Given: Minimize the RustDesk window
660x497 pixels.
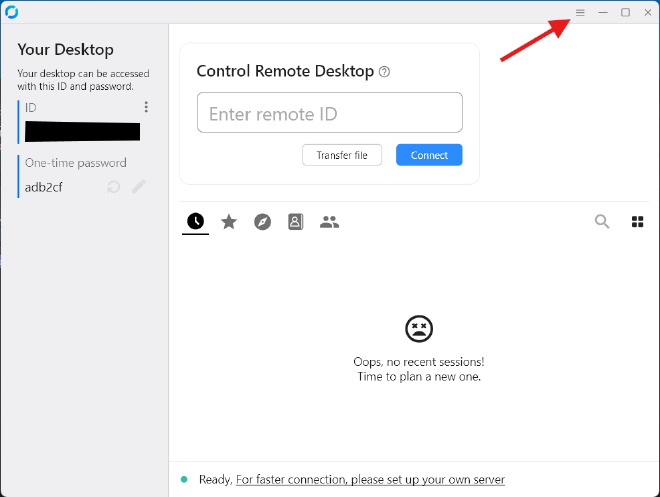Looking at the screenshot, I should (603, 12).
